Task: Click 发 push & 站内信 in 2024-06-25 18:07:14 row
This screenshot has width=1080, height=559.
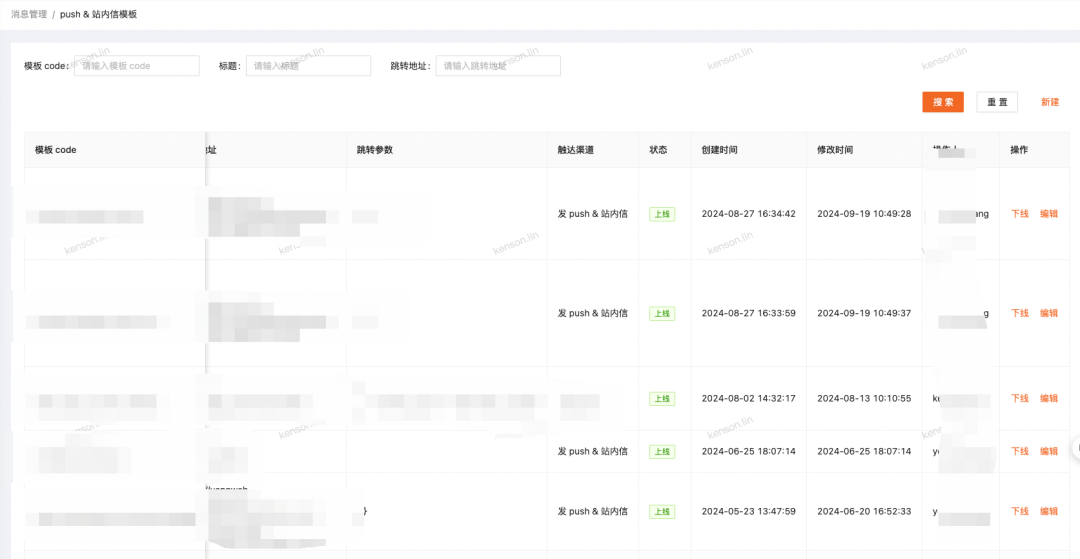Action: (593, 452)
